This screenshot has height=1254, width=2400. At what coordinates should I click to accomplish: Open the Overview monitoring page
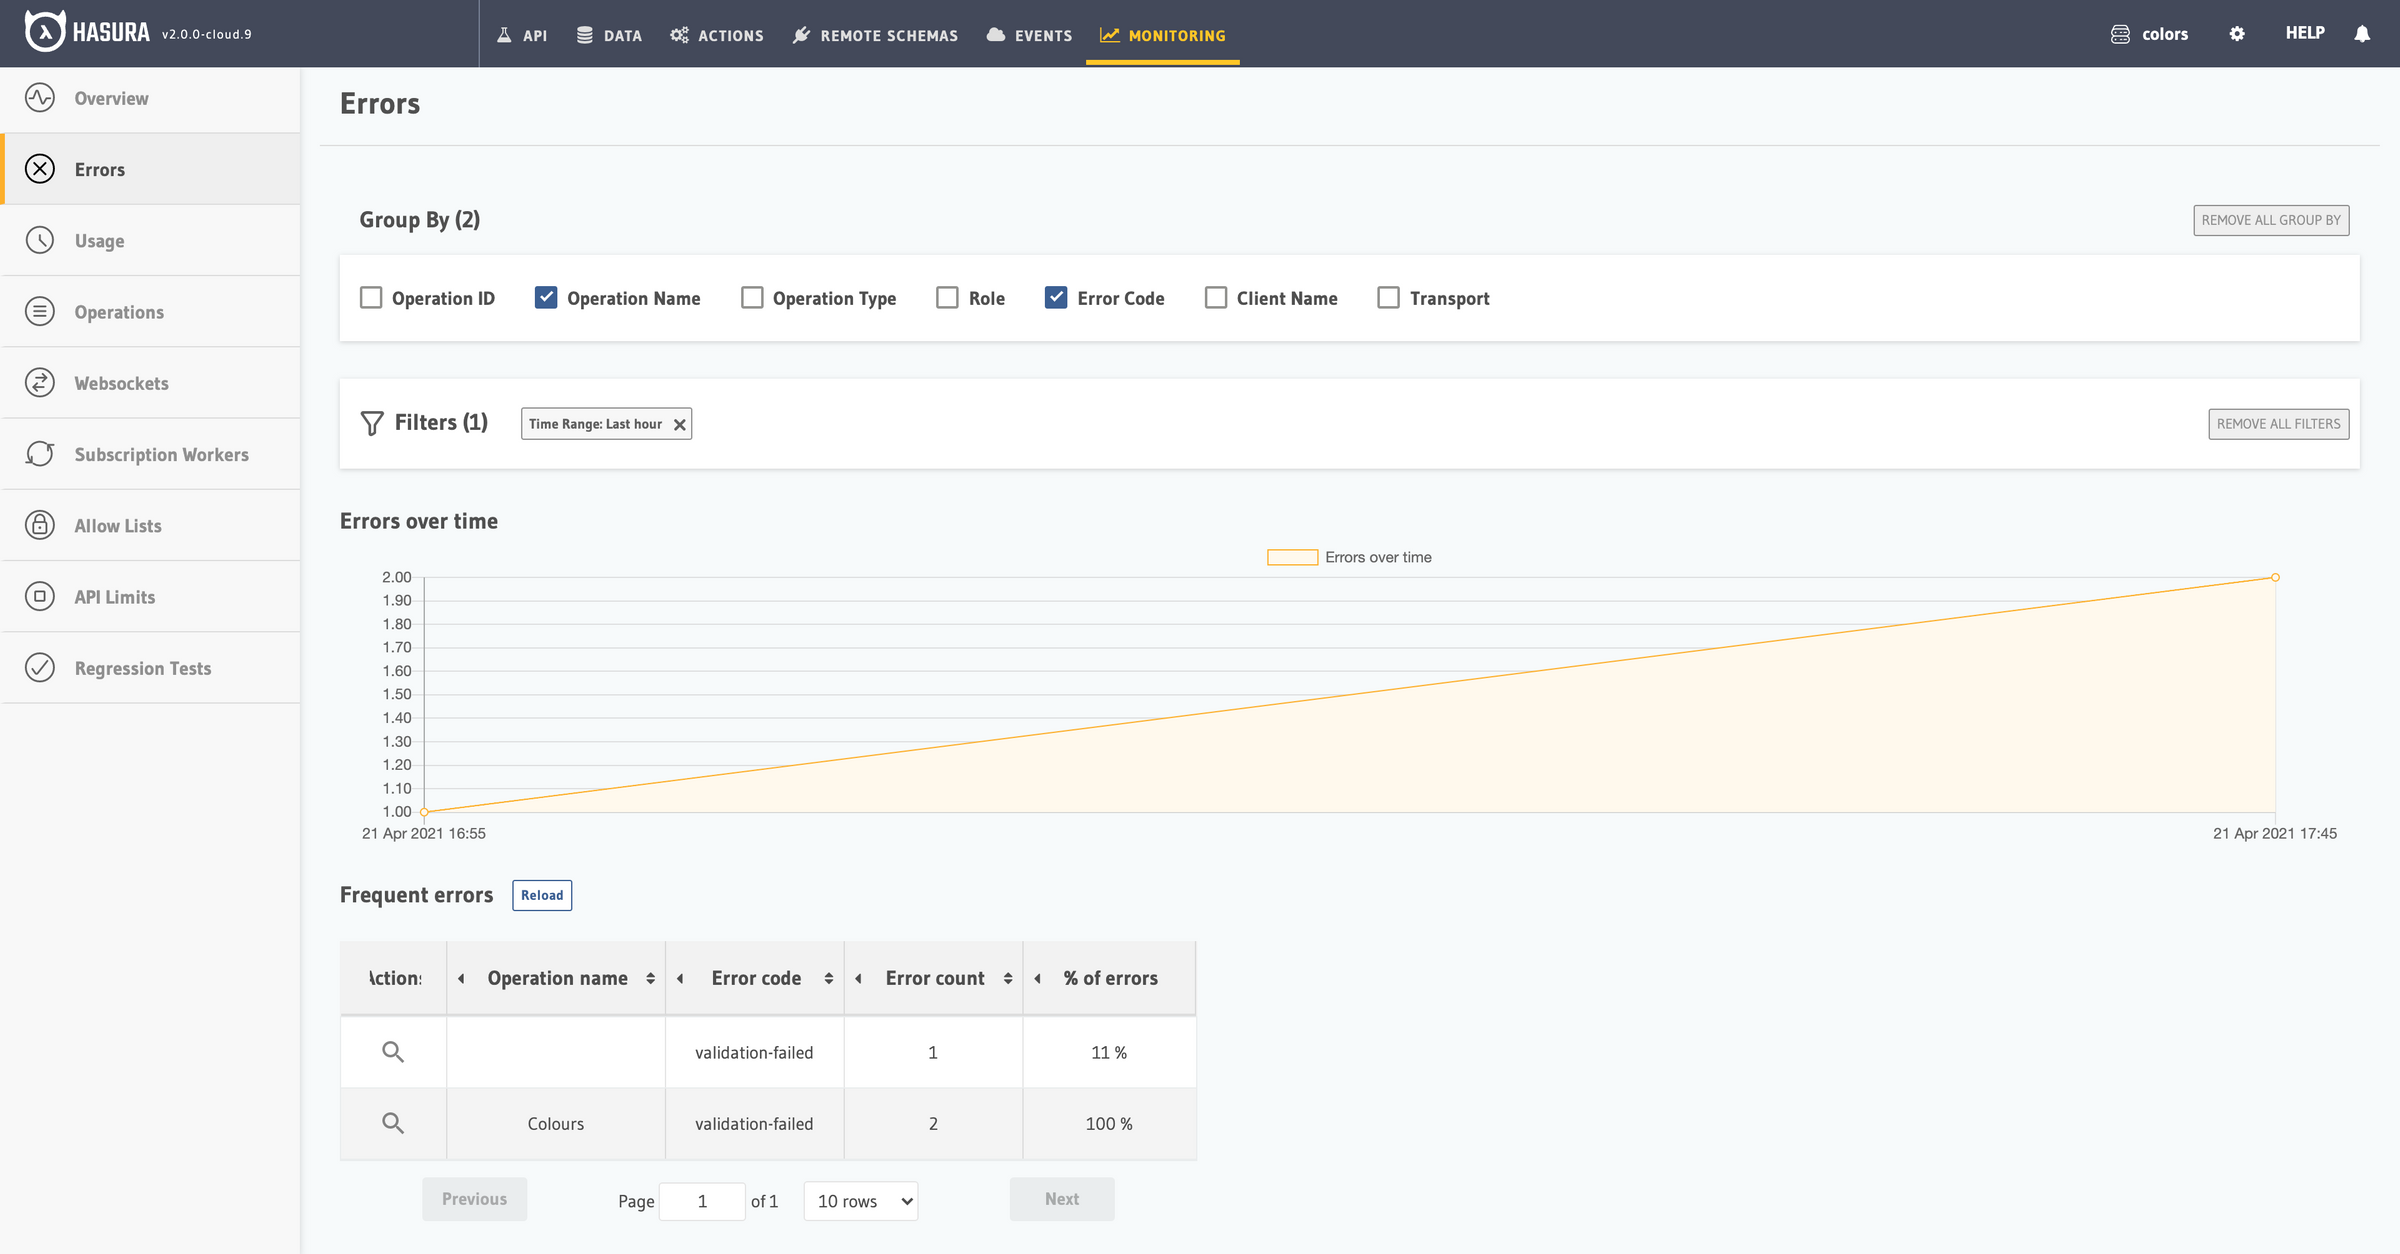tap(111, 98)
